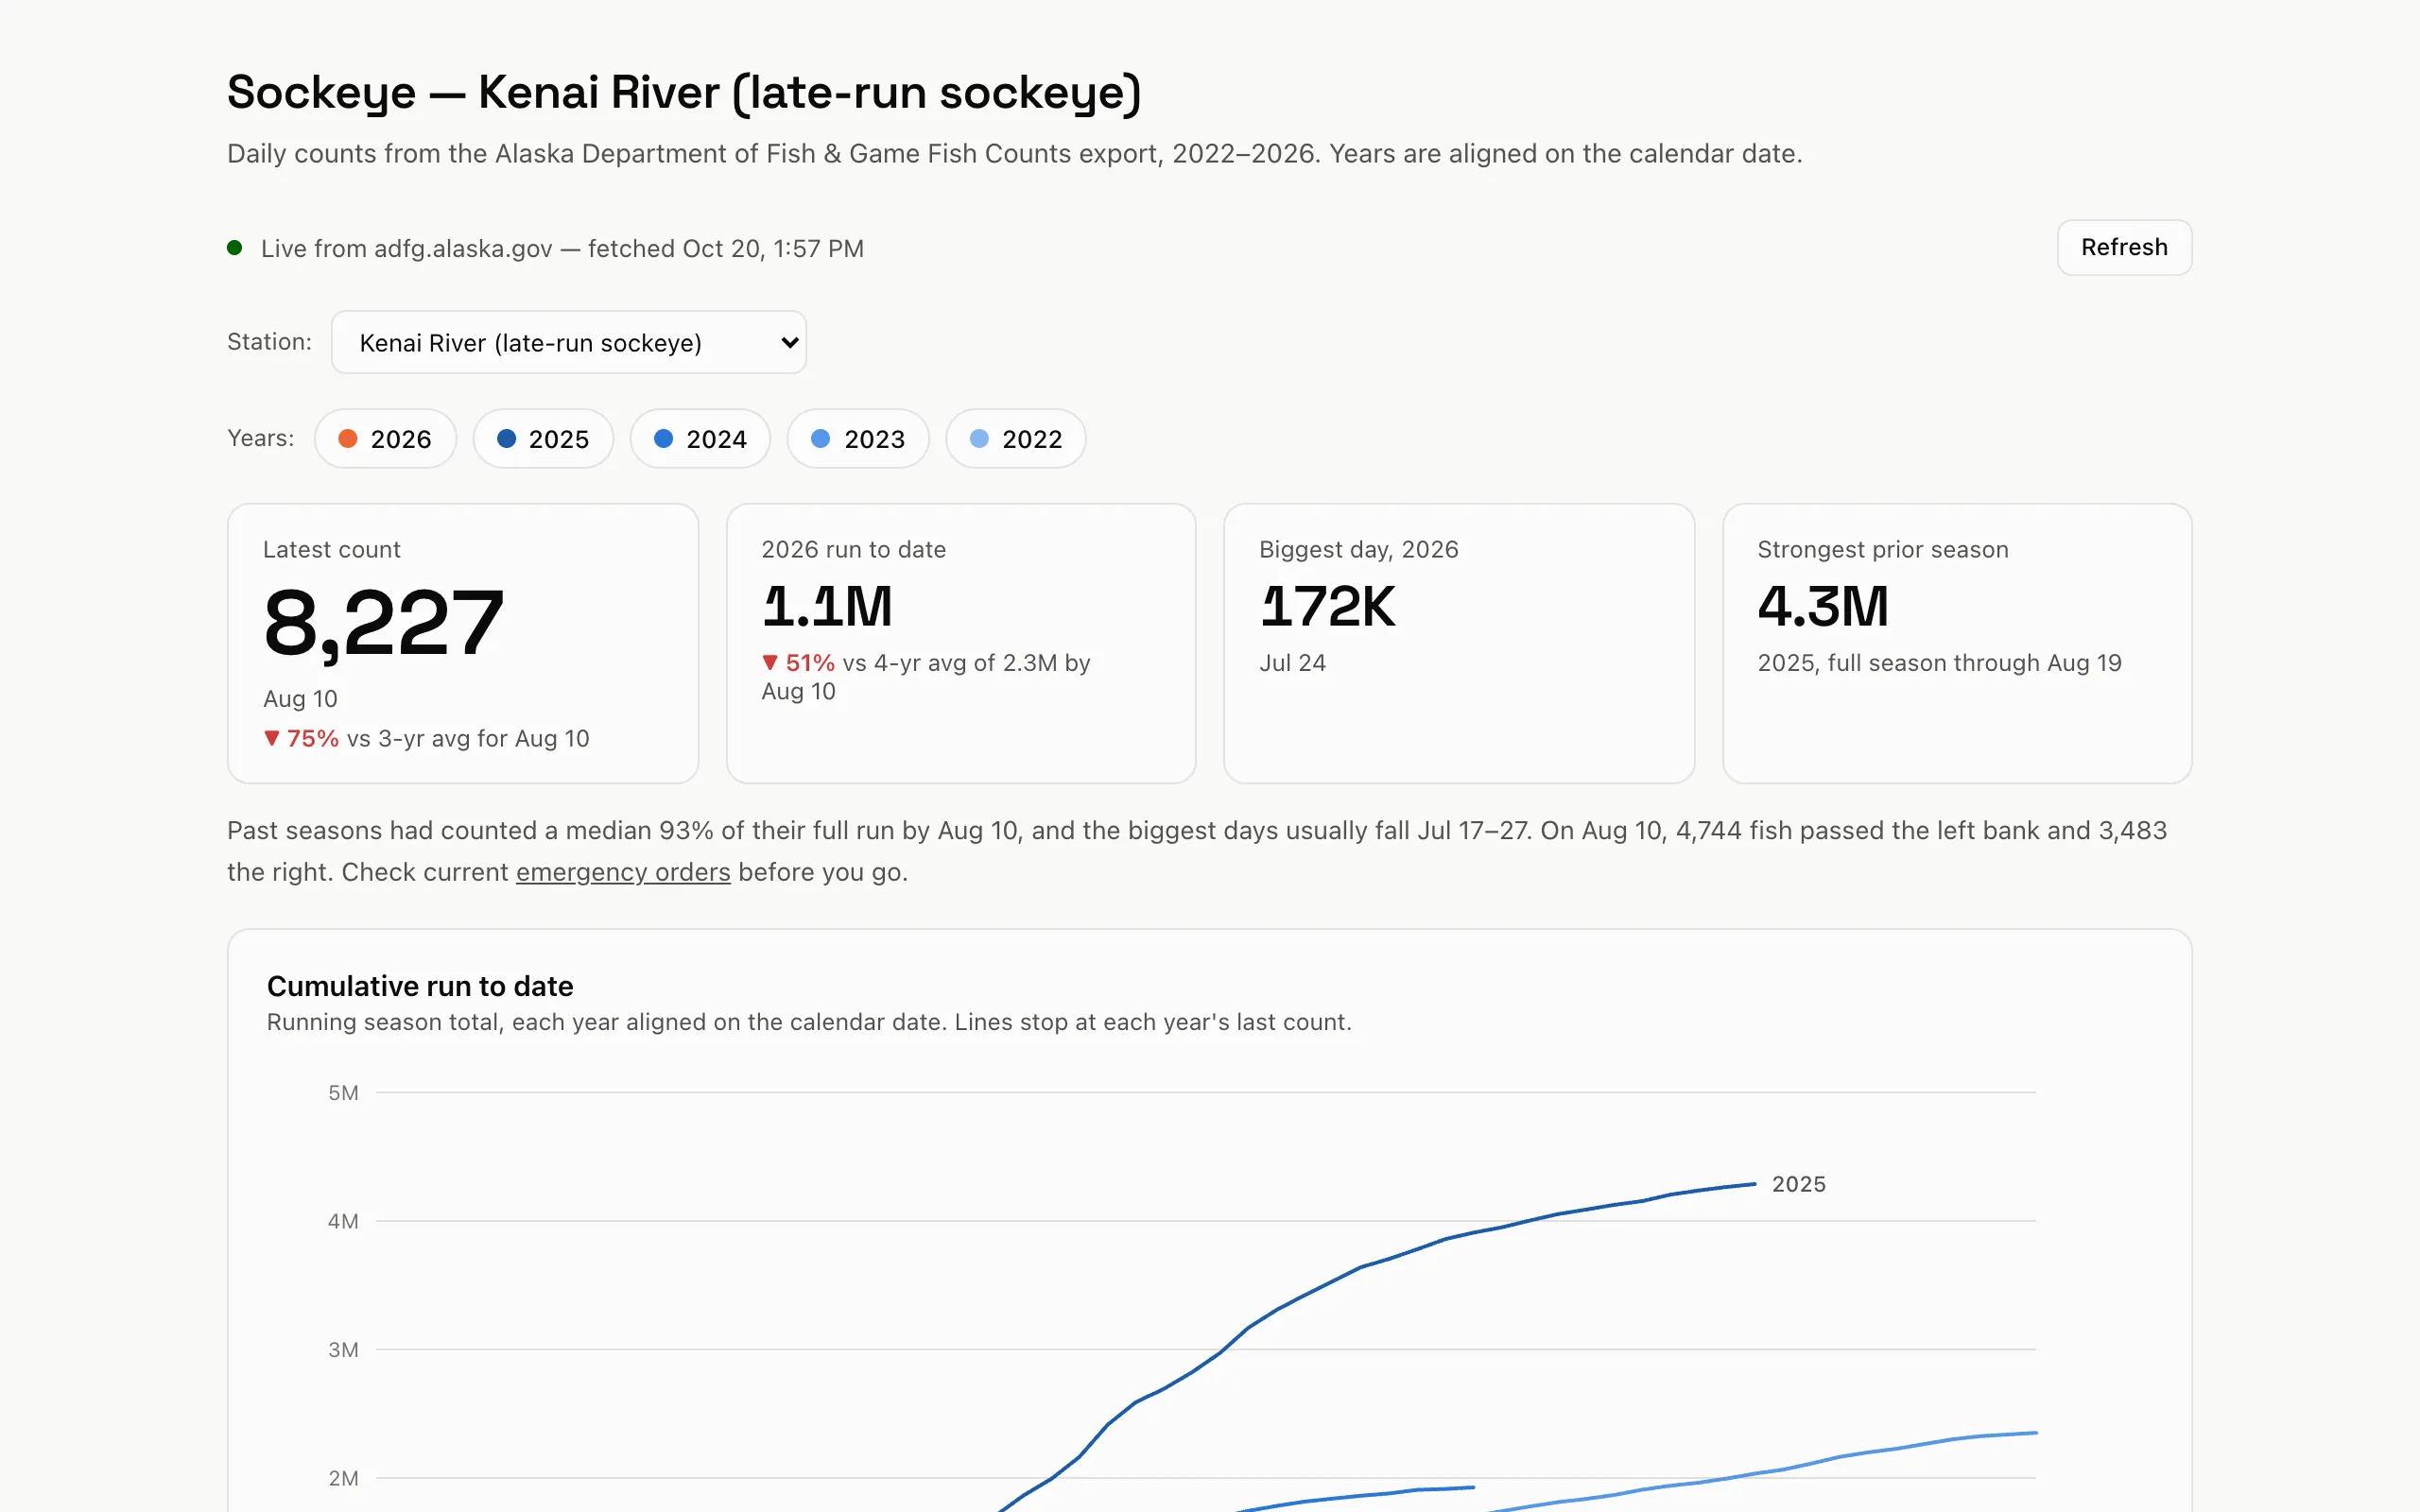The height and width of the screenshot is (1512, 2420).
Task: Open the emergency orders link
Action: click(x=623, y=872)
